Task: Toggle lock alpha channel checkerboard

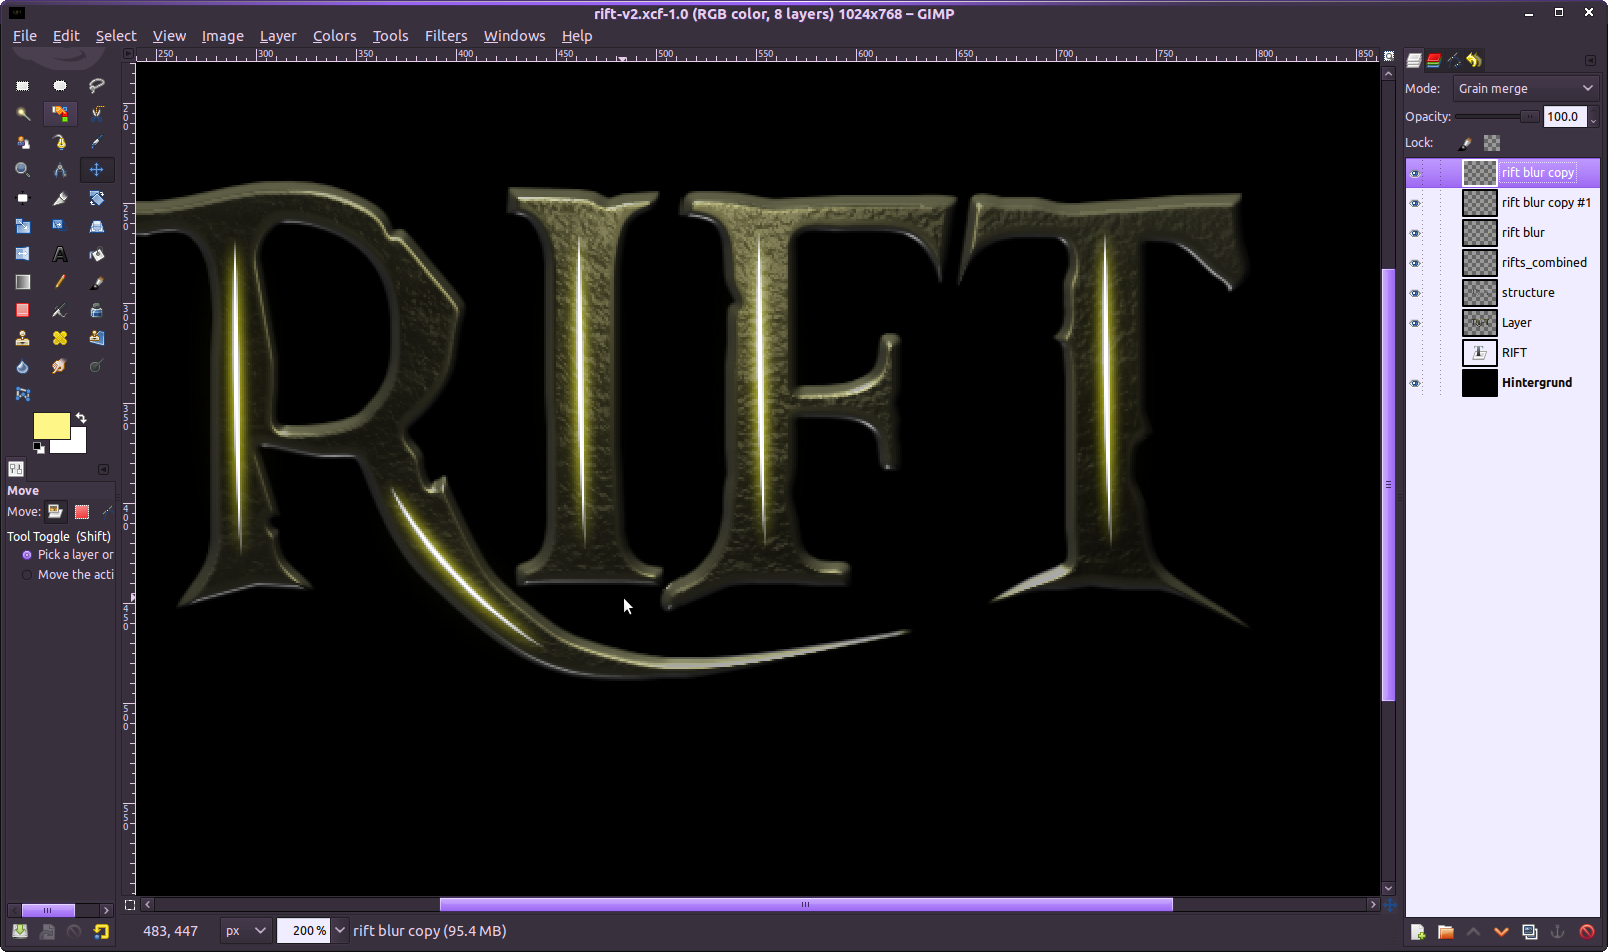Action: pos(1492,143)
